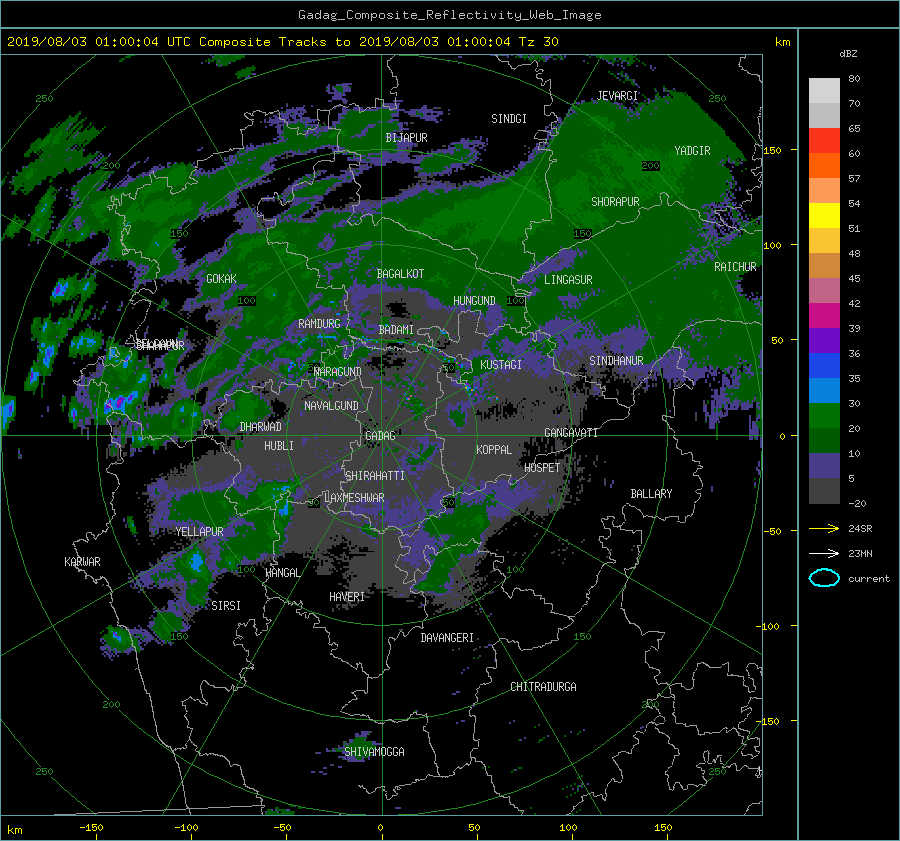Click the SHORAPUR city label
The image size is (900, 841).
pyautogui.click(x=615, y=201)
